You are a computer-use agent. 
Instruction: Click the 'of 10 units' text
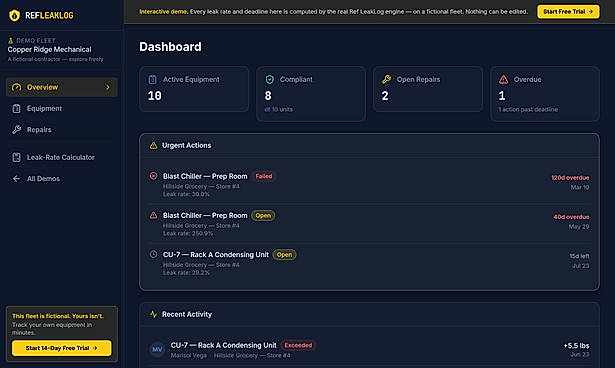278,109
